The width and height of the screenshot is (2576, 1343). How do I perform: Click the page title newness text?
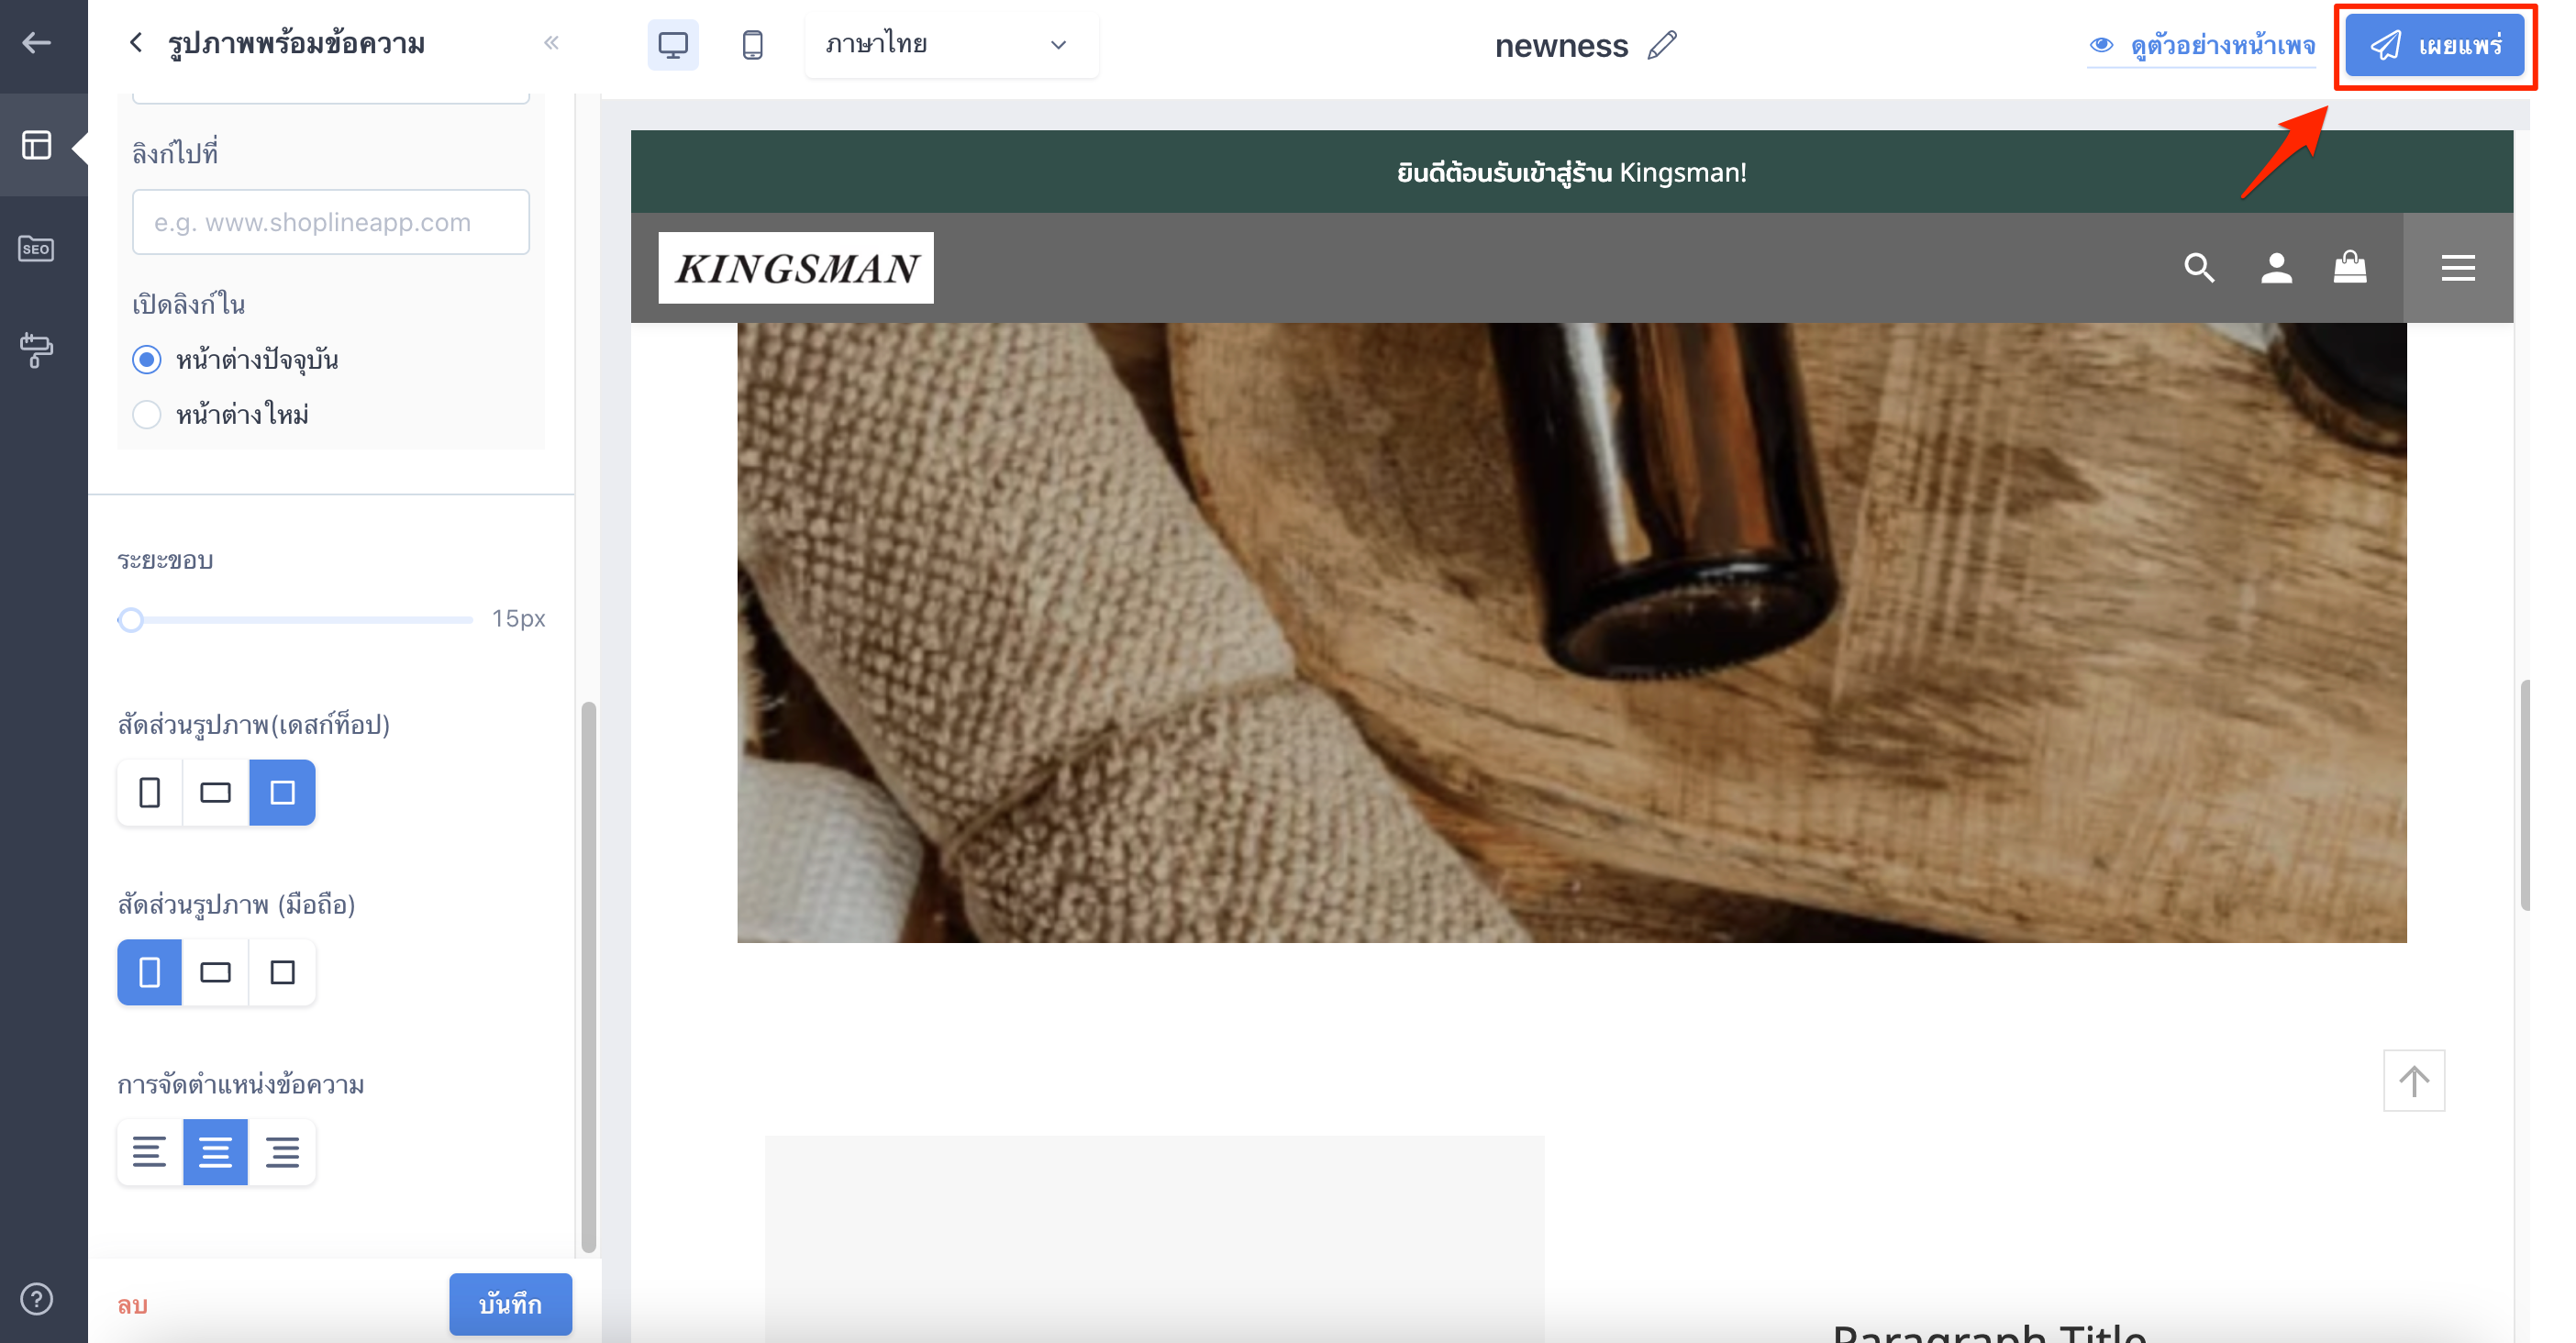pyautogui.click(x=1561, y=46)
